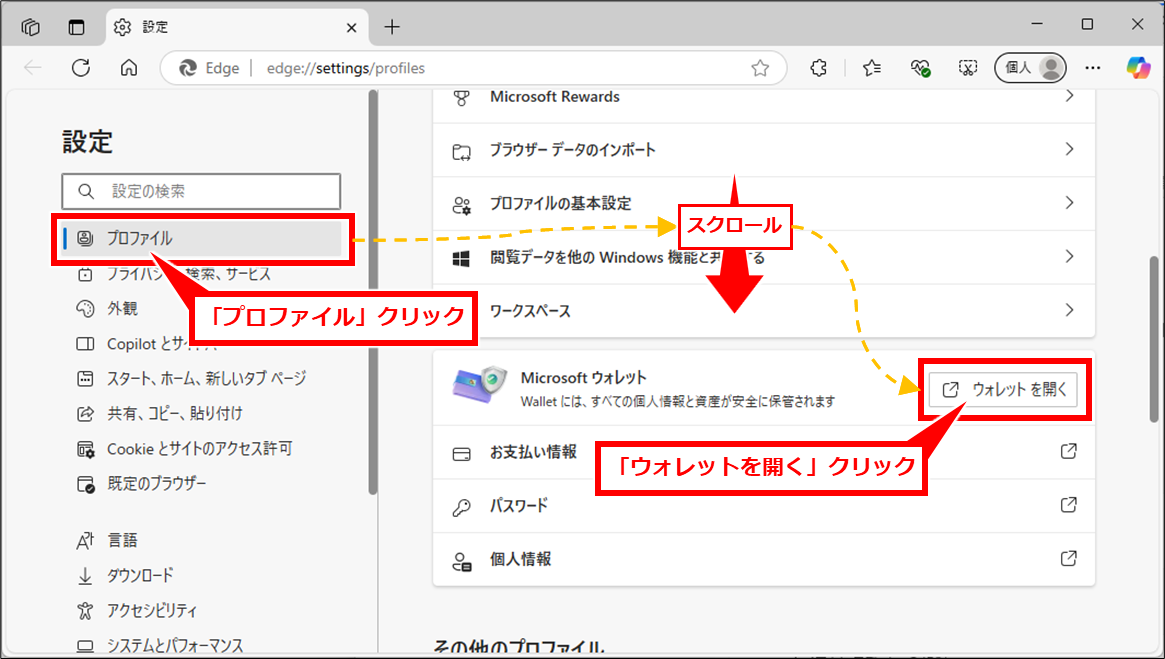
Task: Click the screenshot capture toolbar icon
Action: [x=967, y=68]
